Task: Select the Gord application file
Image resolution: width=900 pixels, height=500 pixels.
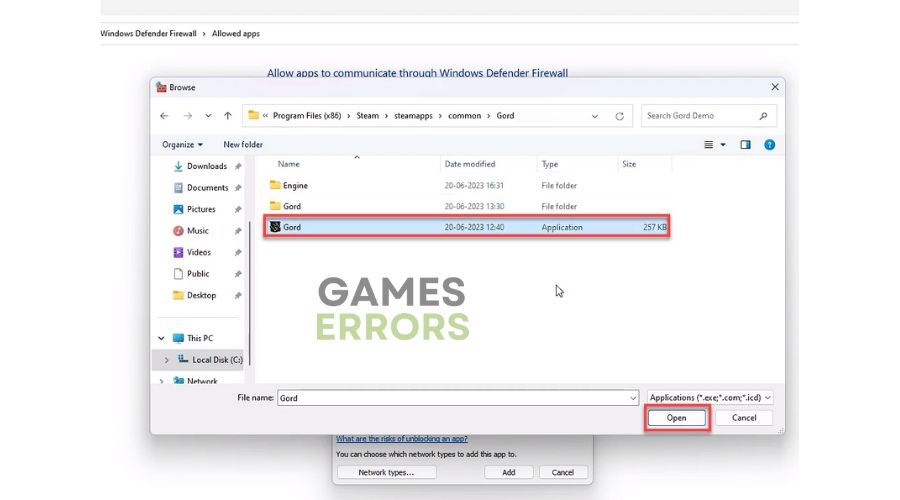Action: pos(467,227)
